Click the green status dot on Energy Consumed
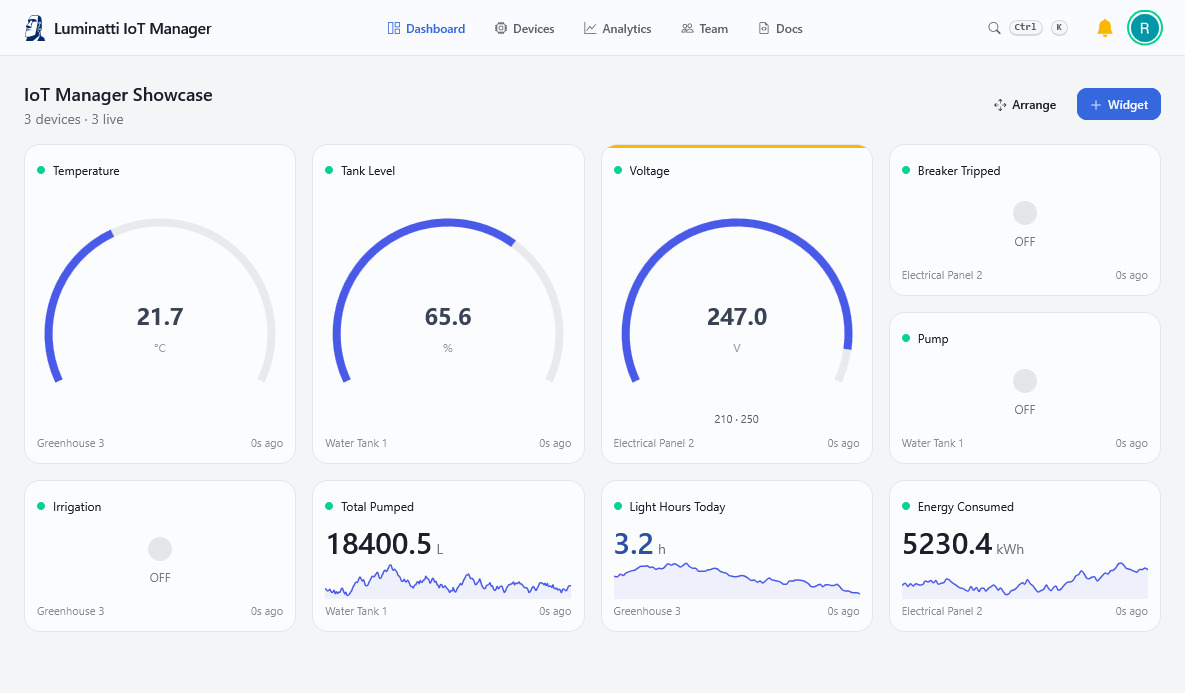Viewport: 1185px width, 693px height. click(906, 506)
